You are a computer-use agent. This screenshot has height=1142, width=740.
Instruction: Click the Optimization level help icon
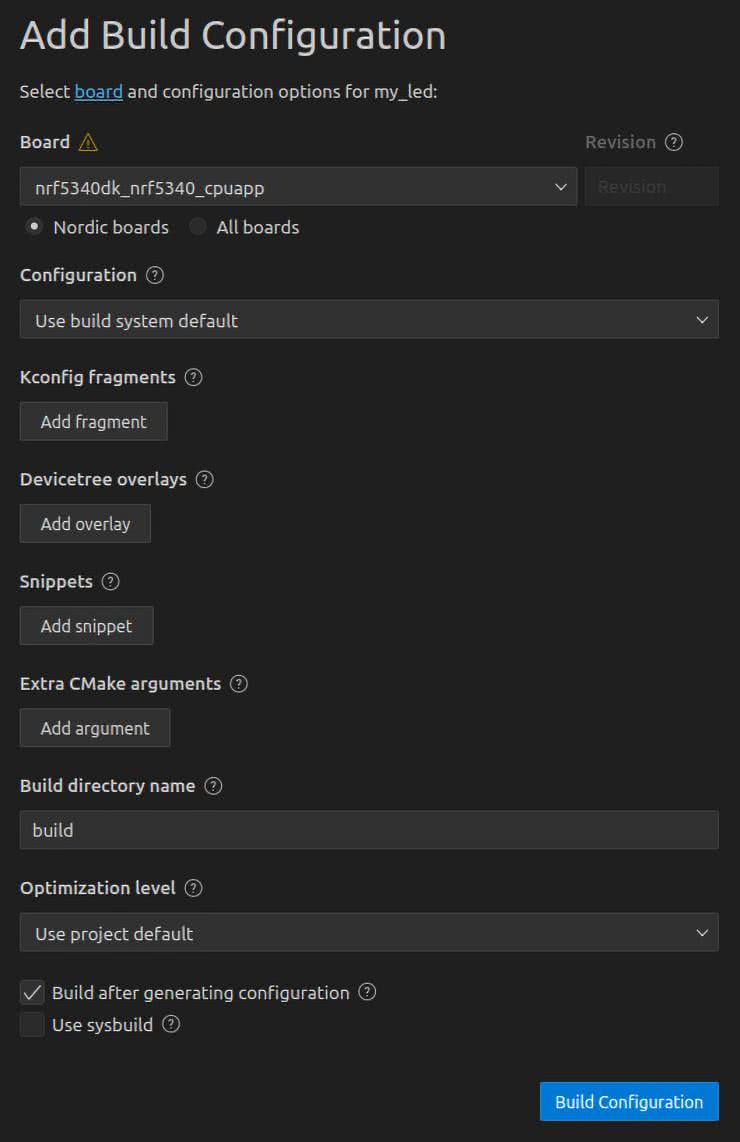194,888
